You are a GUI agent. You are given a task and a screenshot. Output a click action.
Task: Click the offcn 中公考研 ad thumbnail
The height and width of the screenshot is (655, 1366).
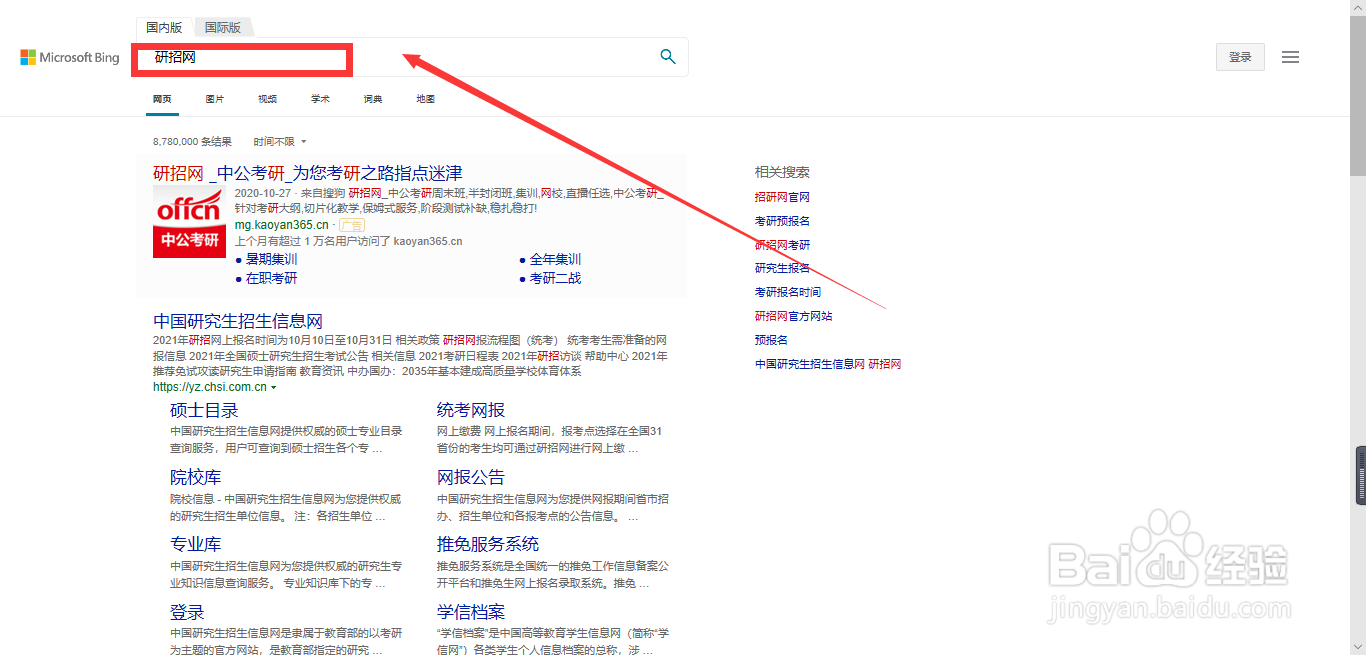click(x=189, y=221)
